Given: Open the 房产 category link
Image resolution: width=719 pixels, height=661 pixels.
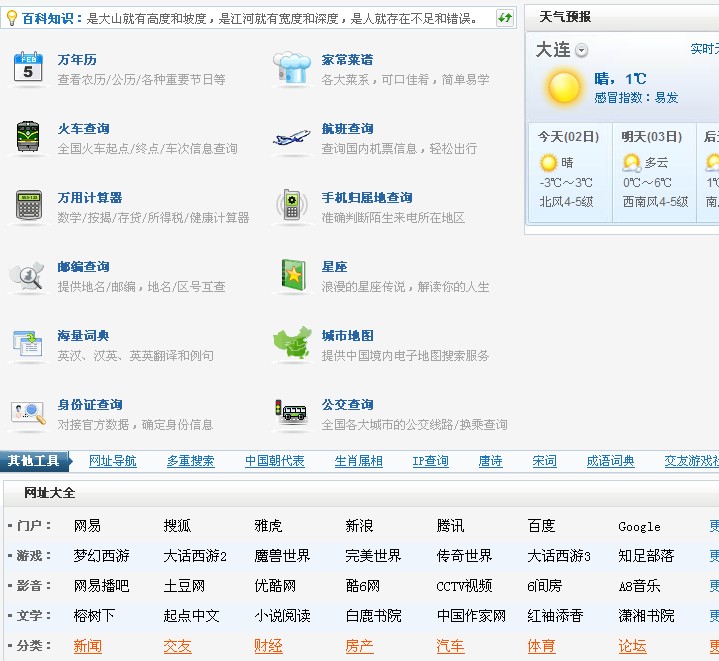Looking at the screenshot, I should click(359, 646).
